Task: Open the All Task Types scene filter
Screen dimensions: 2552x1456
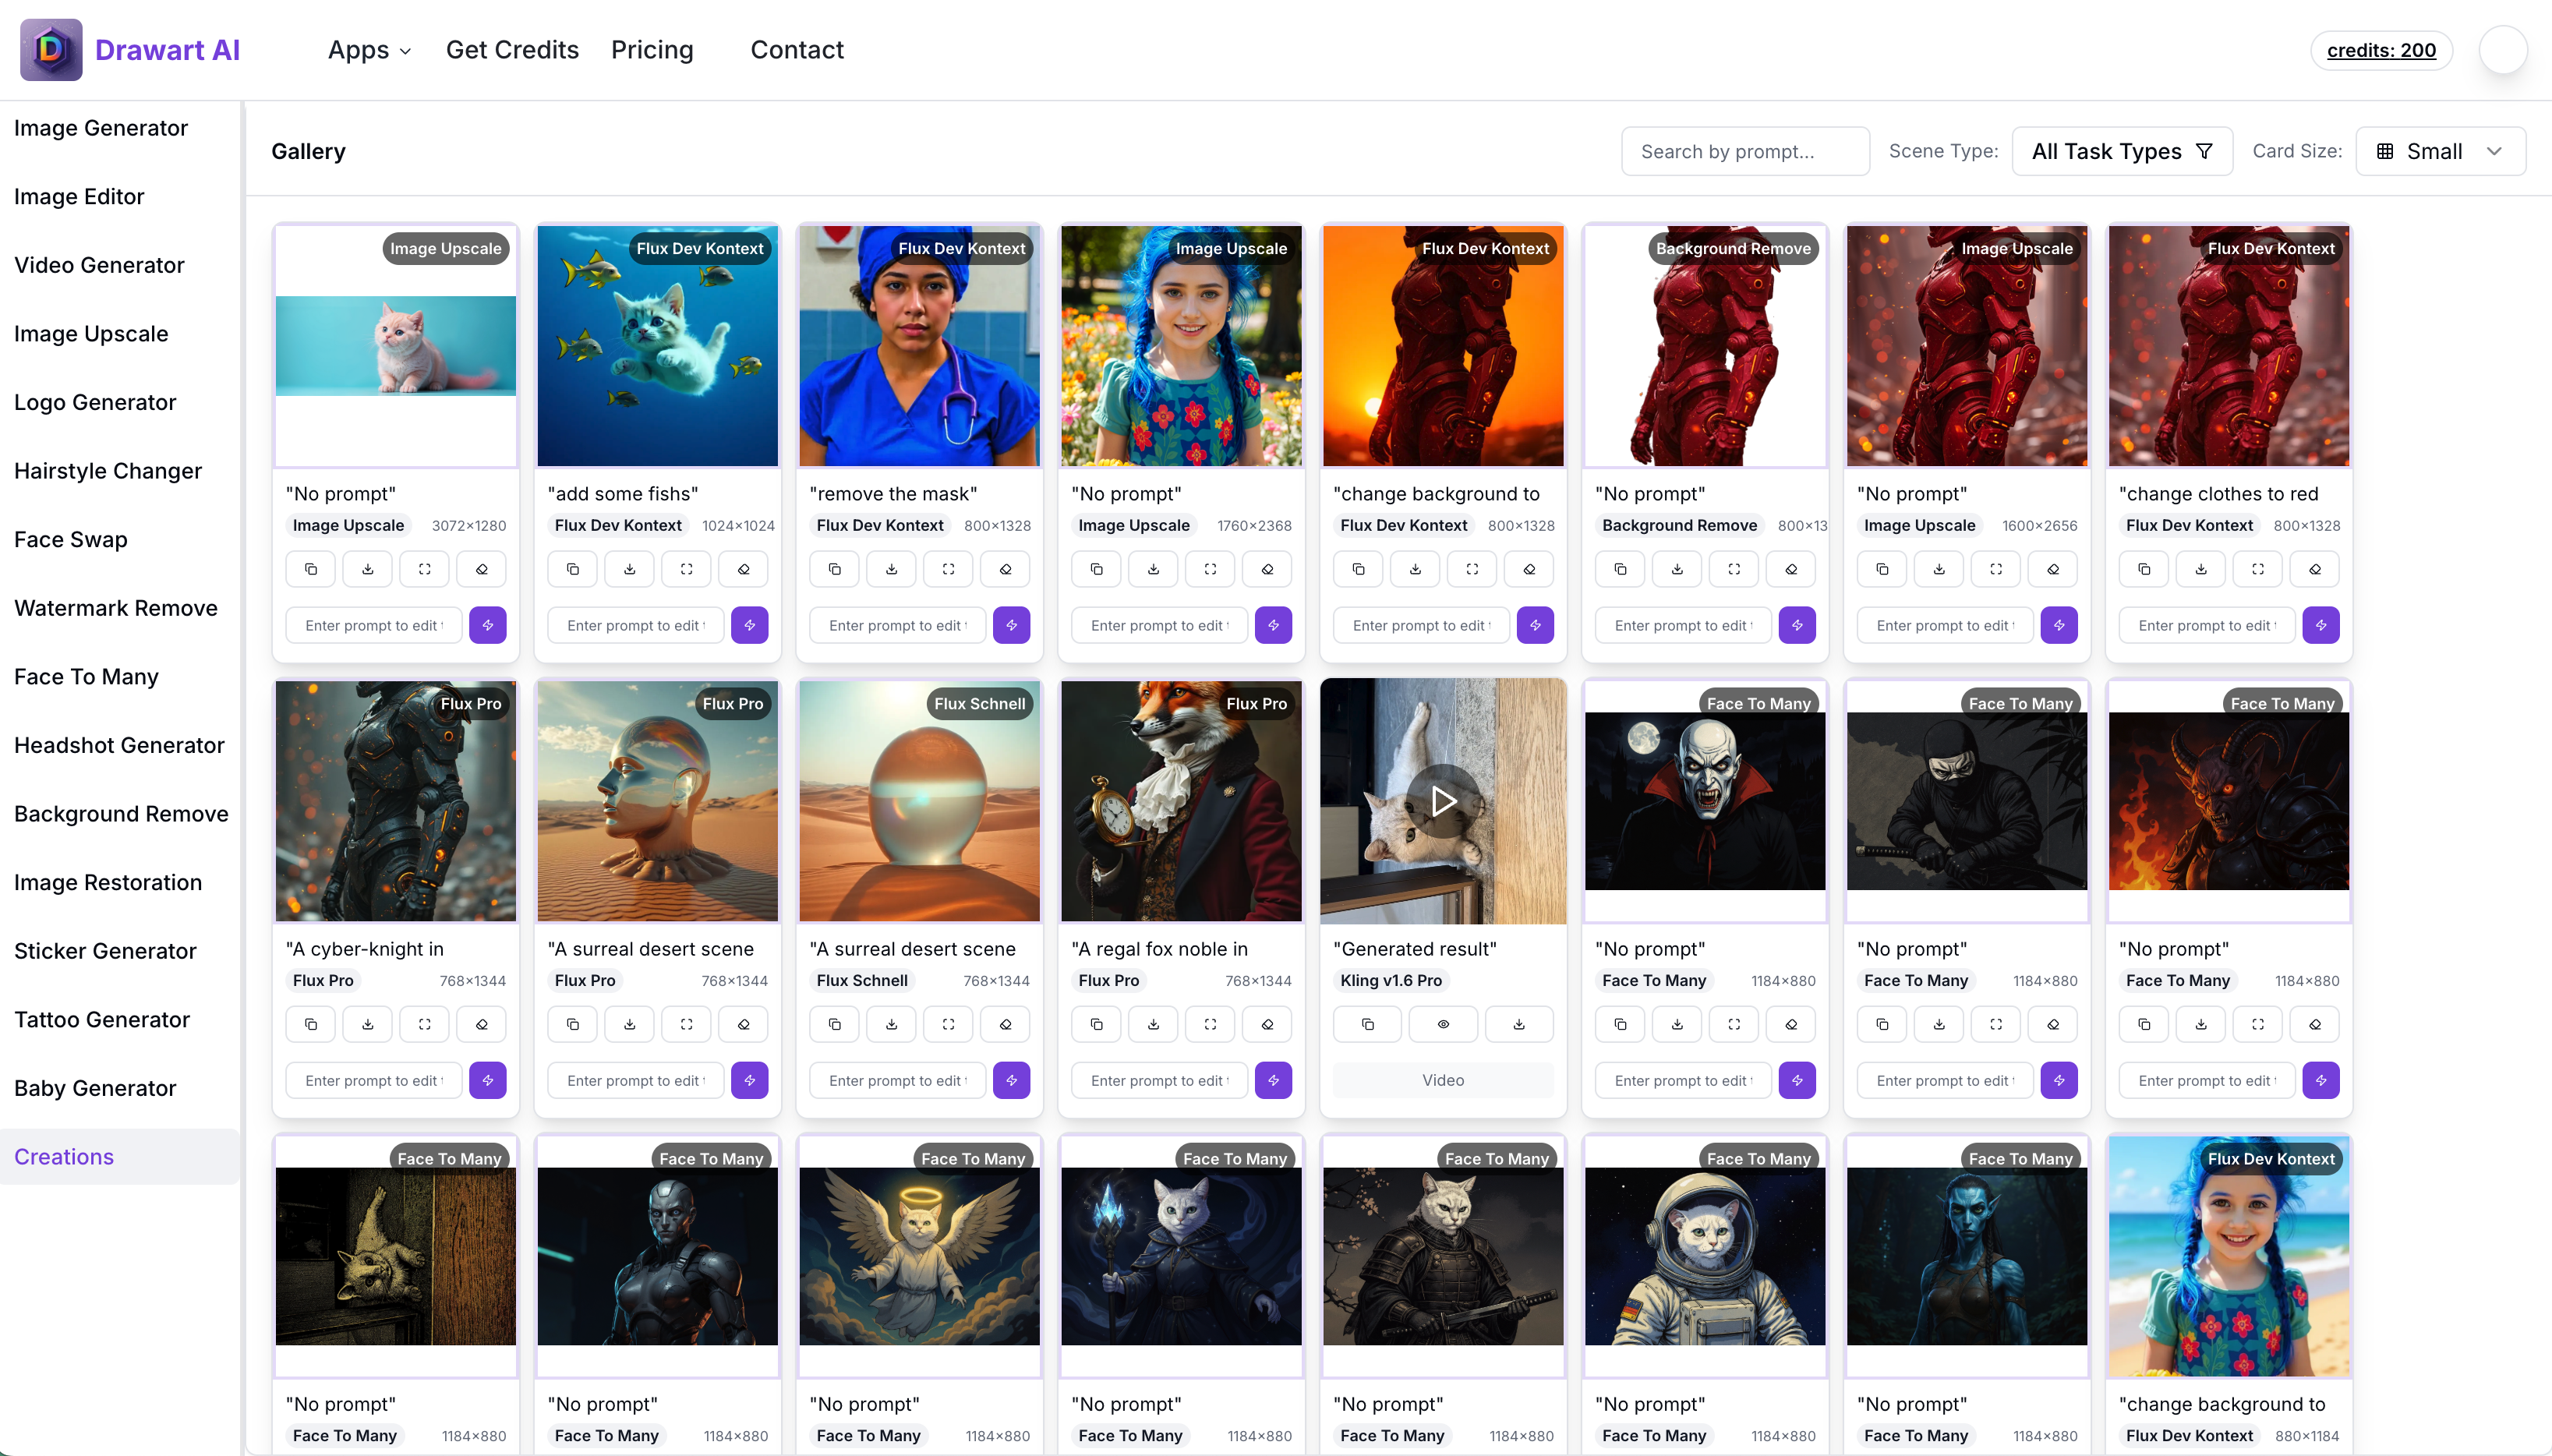Action: click(x=2123, y=151)
